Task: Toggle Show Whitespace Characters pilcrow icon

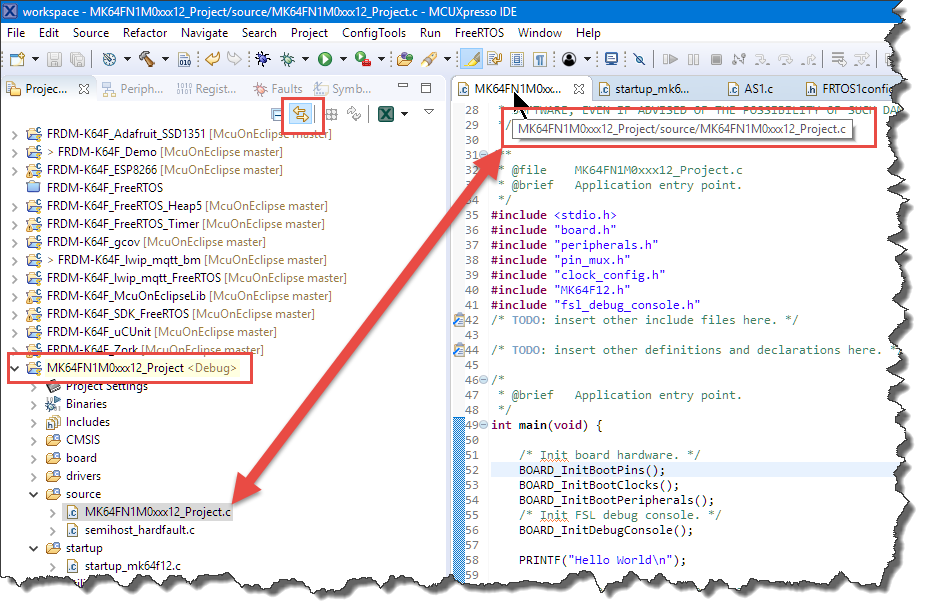Action: coord(540,60)
